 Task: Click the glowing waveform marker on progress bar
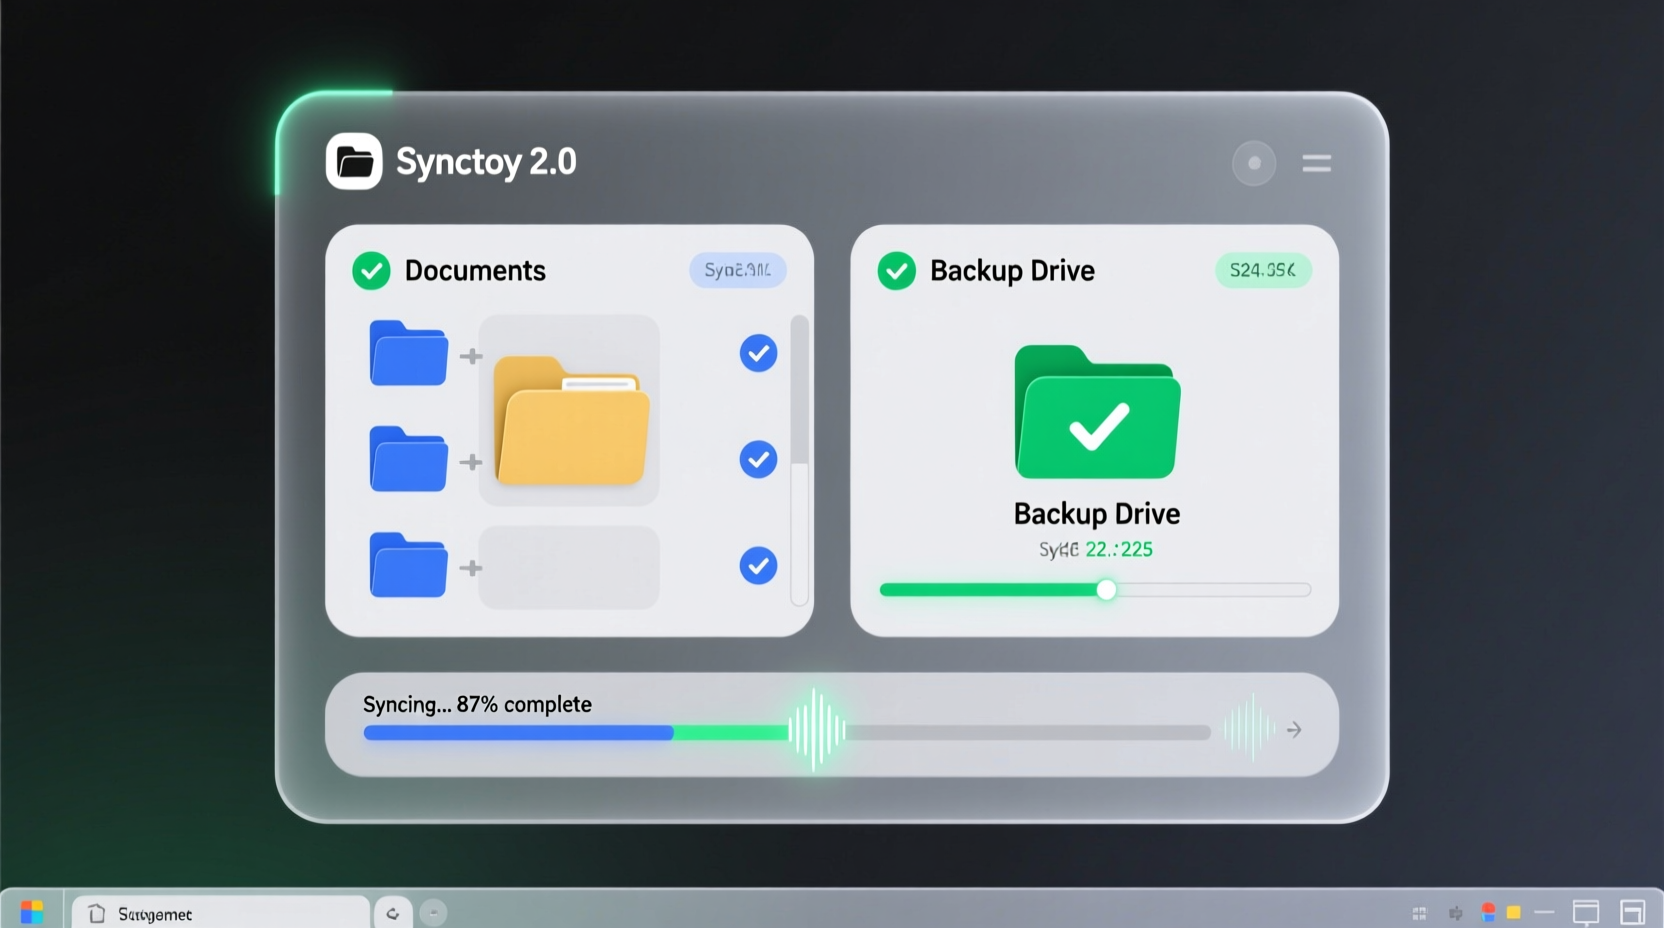(817, 731)
